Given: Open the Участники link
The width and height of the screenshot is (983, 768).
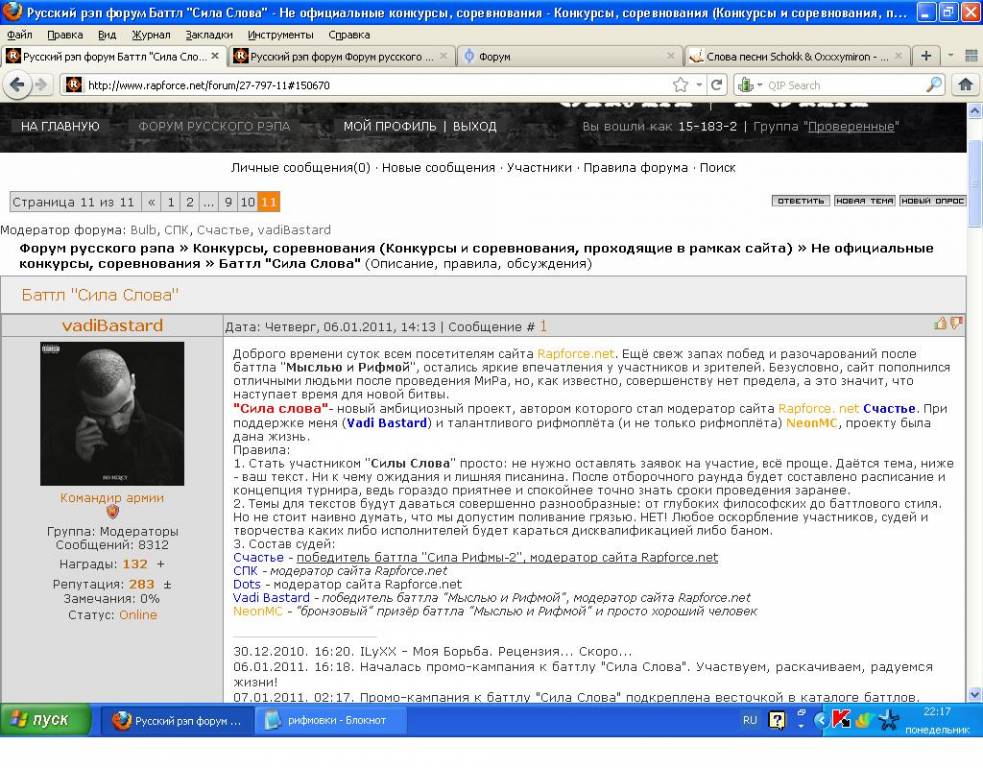Looking at the screenshot, I should pos(539,167).
